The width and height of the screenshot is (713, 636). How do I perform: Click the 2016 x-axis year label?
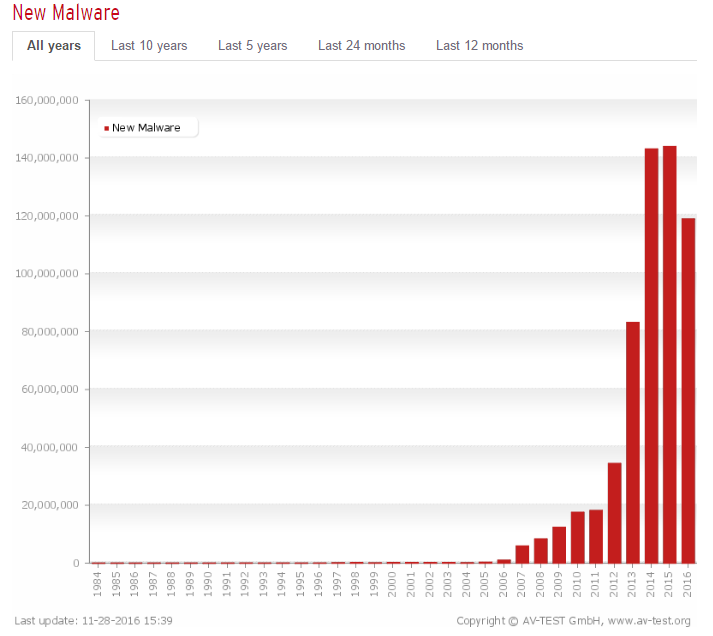click(x=688, y=582)
